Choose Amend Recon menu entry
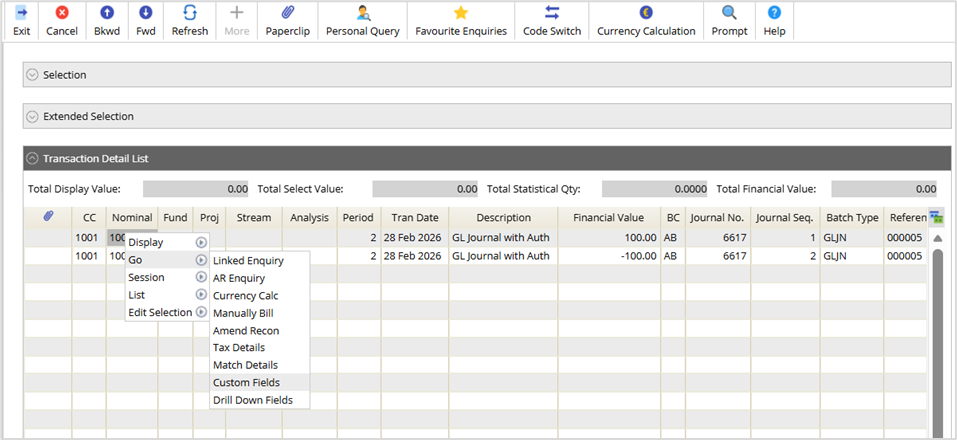957x440 pixels. 259,331
